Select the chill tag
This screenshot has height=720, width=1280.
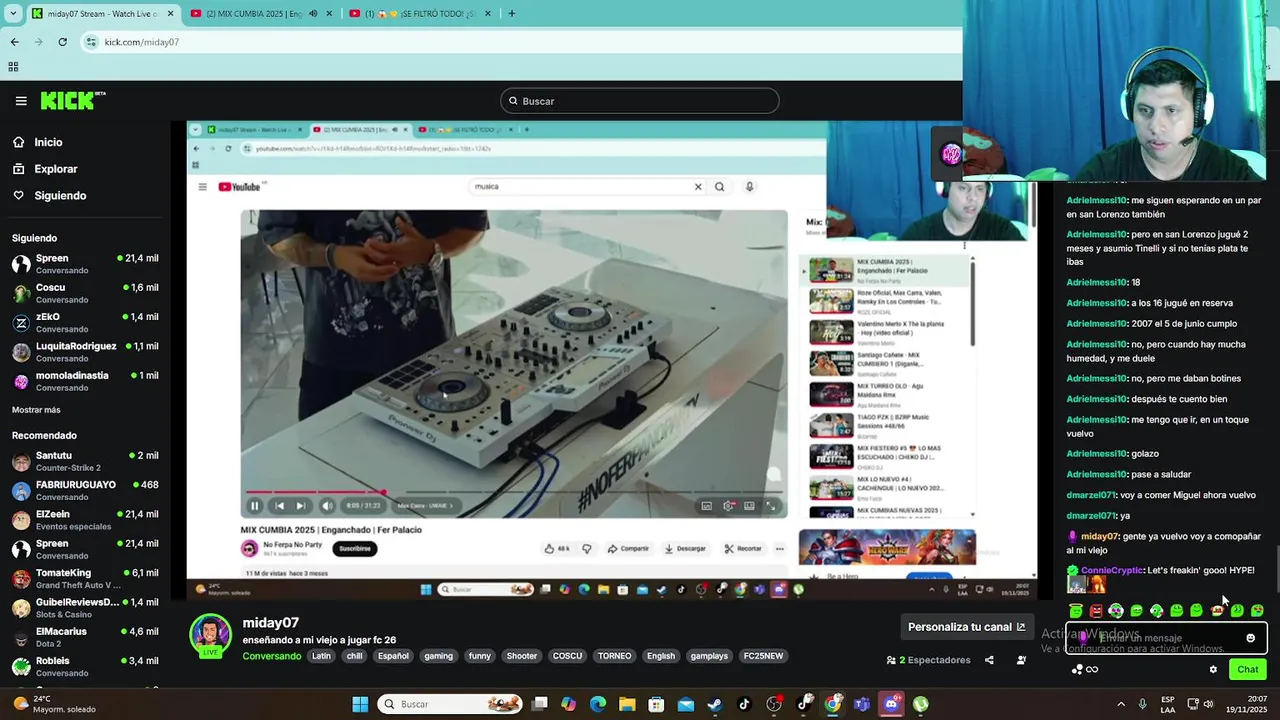tap(354, 656)
